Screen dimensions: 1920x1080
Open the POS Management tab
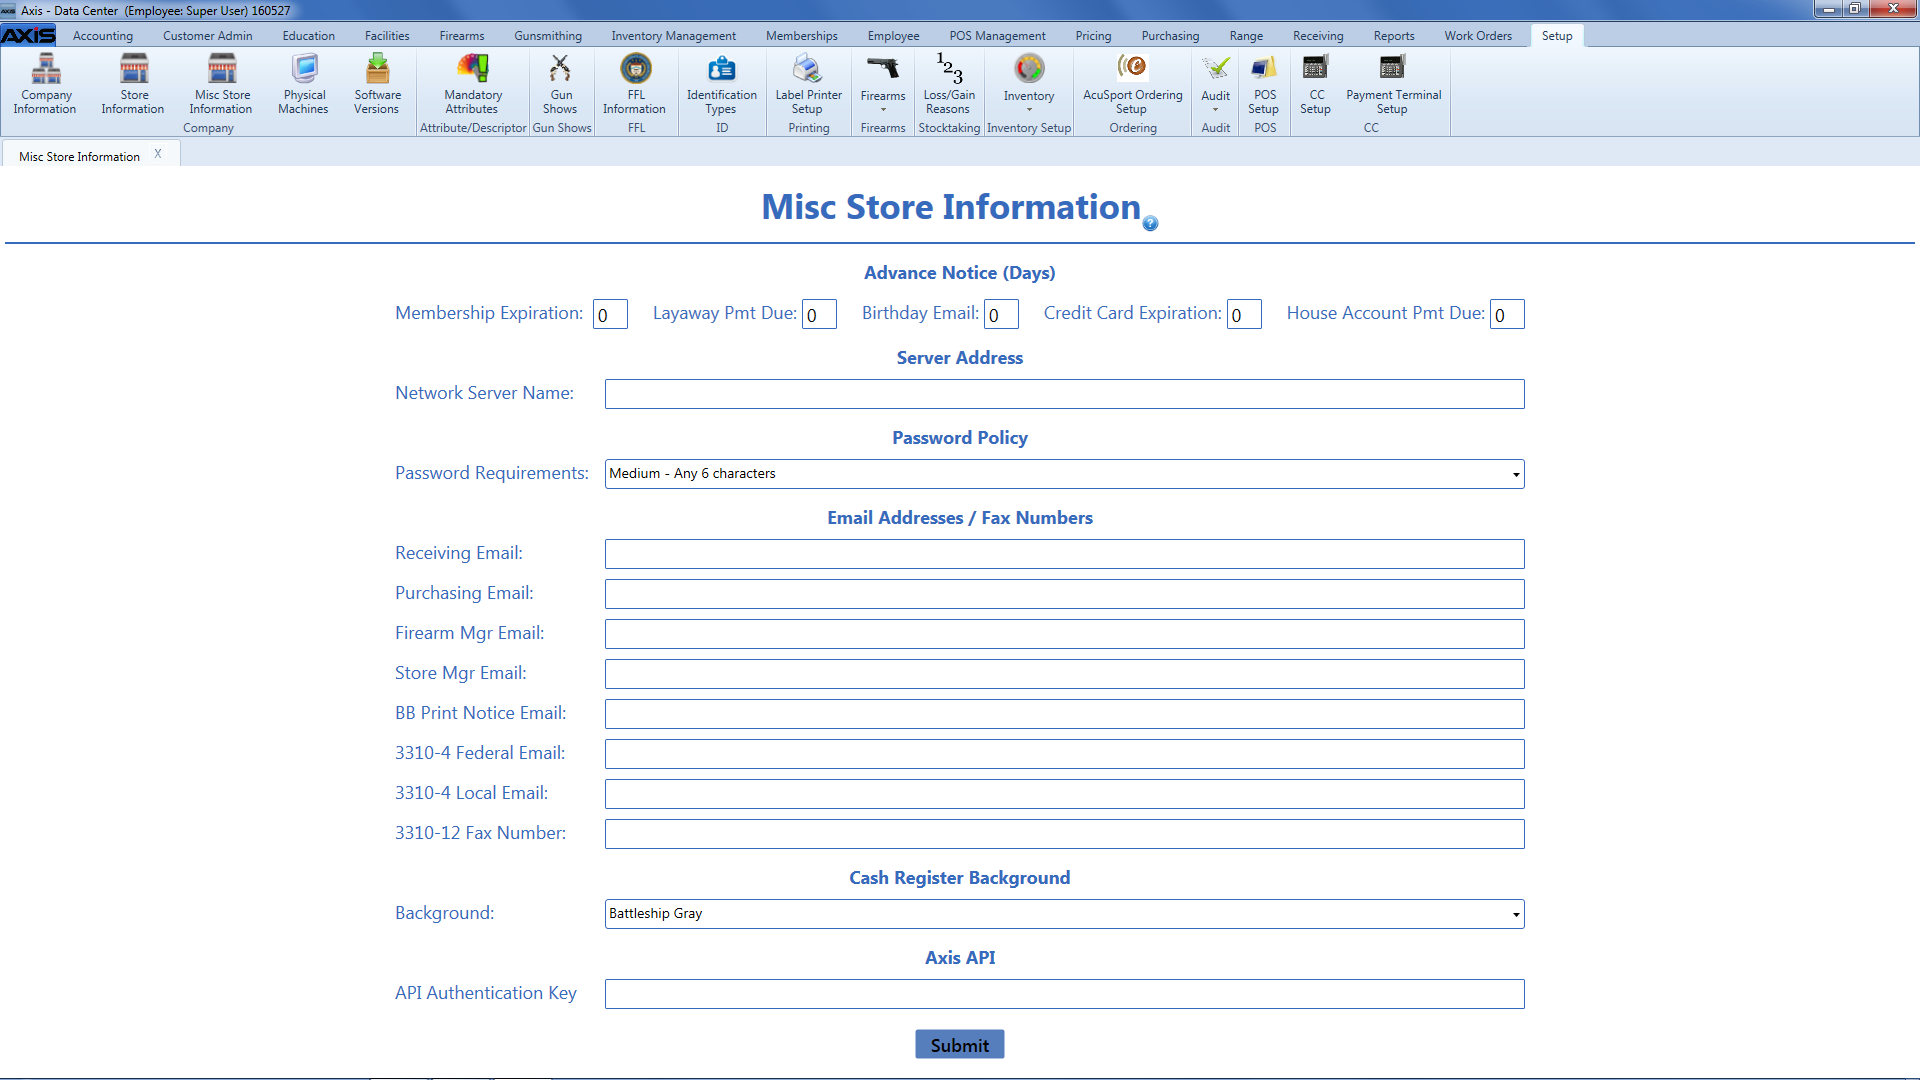coord(998,36)
